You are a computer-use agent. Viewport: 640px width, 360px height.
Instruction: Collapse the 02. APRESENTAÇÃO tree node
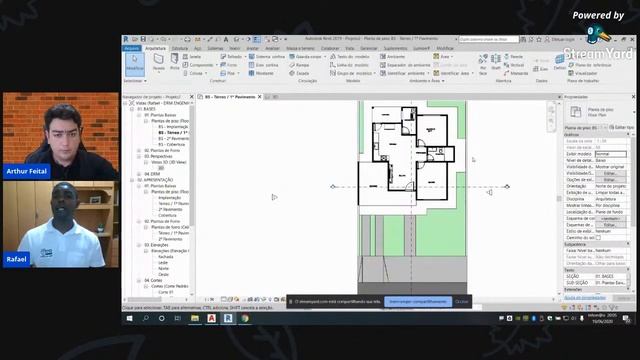(132, 180)
